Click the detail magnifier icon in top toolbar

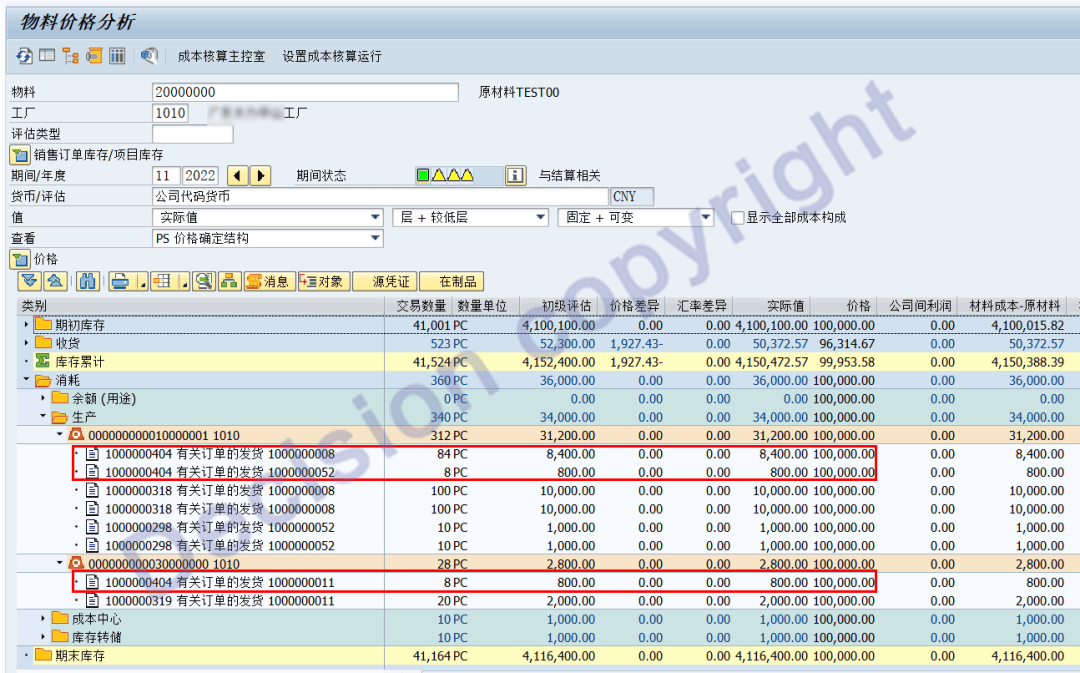coord(149,55)
